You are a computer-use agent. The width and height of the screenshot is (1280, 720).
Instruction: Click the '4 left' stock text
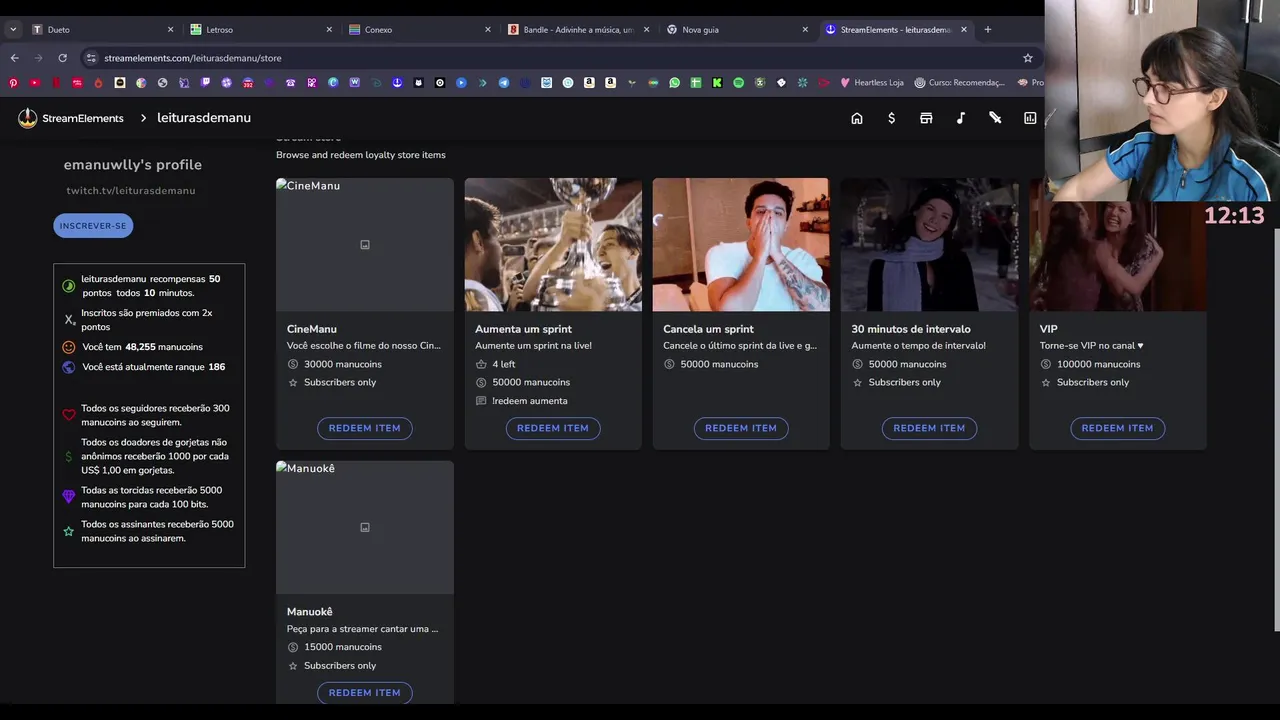coord(504,364)
